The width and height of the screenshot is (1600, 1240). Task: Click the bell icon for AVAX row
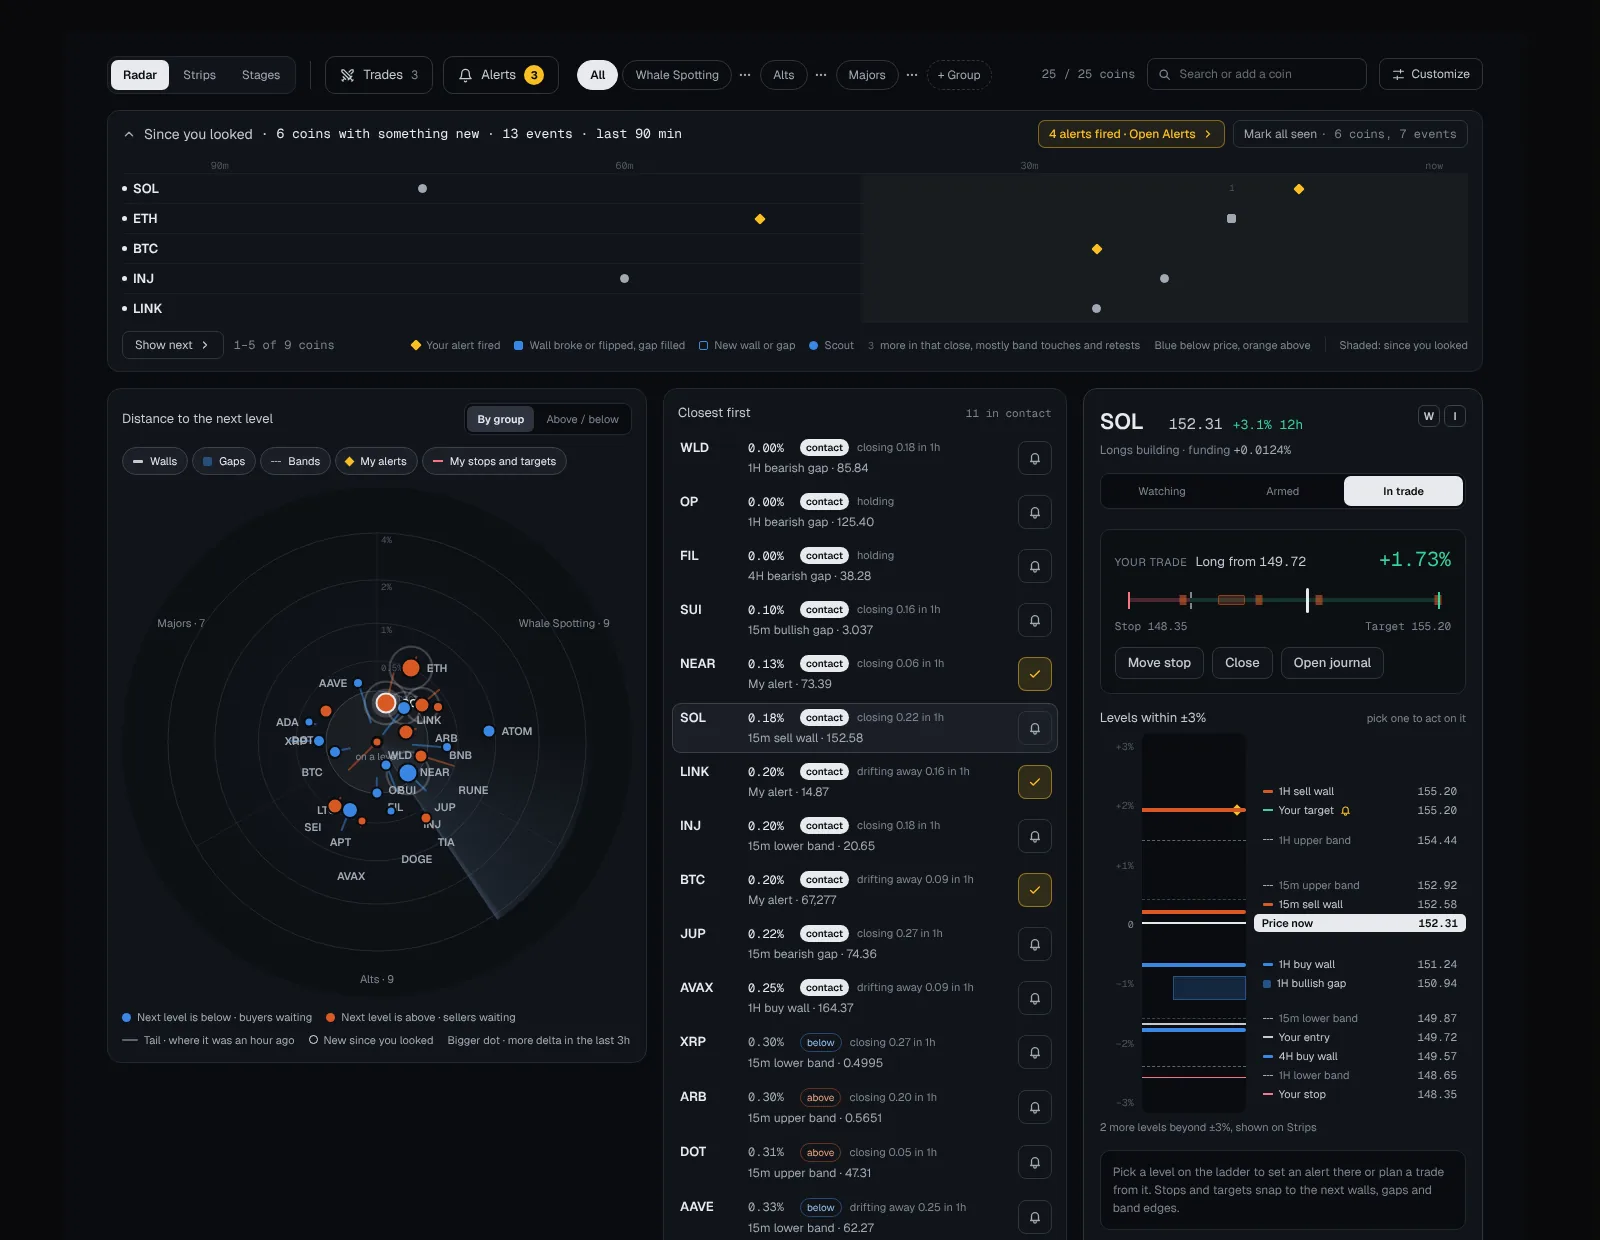1035,998
